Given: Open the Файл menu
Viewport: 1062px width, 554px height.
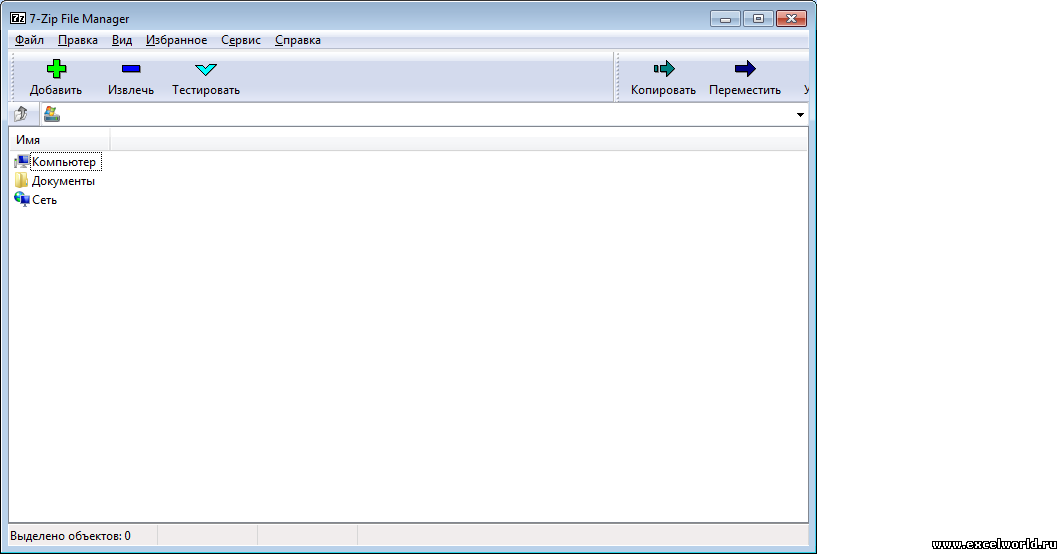Looking at the screenshot, I should point(29,40).
